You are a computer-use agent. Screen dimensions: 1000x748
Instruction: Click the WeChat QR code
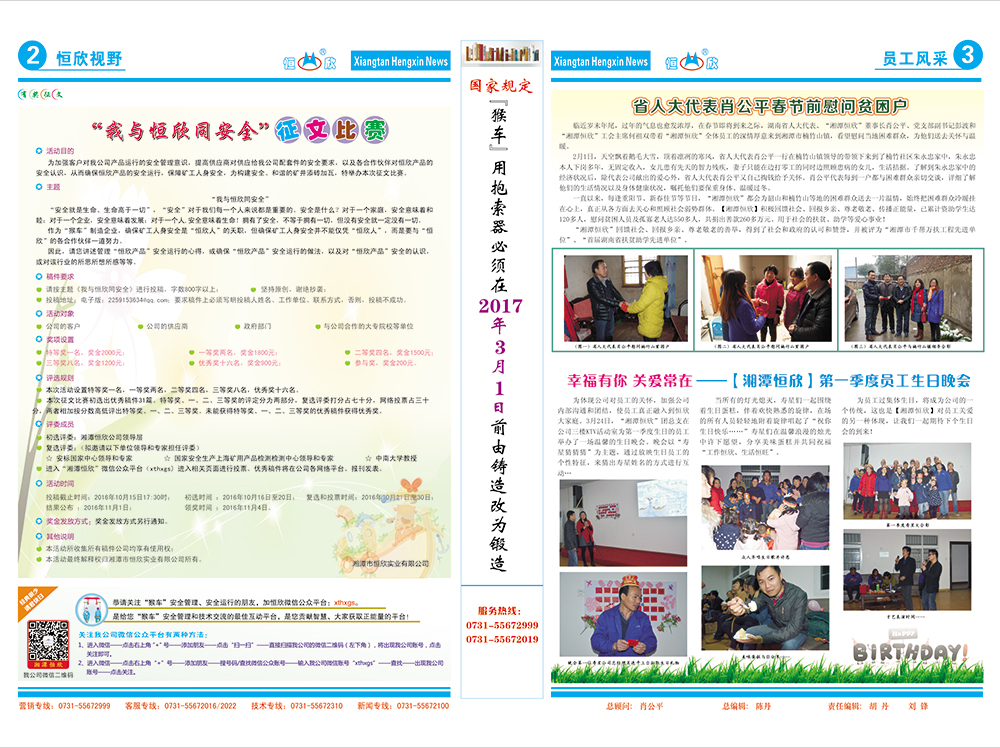point(46,643)
